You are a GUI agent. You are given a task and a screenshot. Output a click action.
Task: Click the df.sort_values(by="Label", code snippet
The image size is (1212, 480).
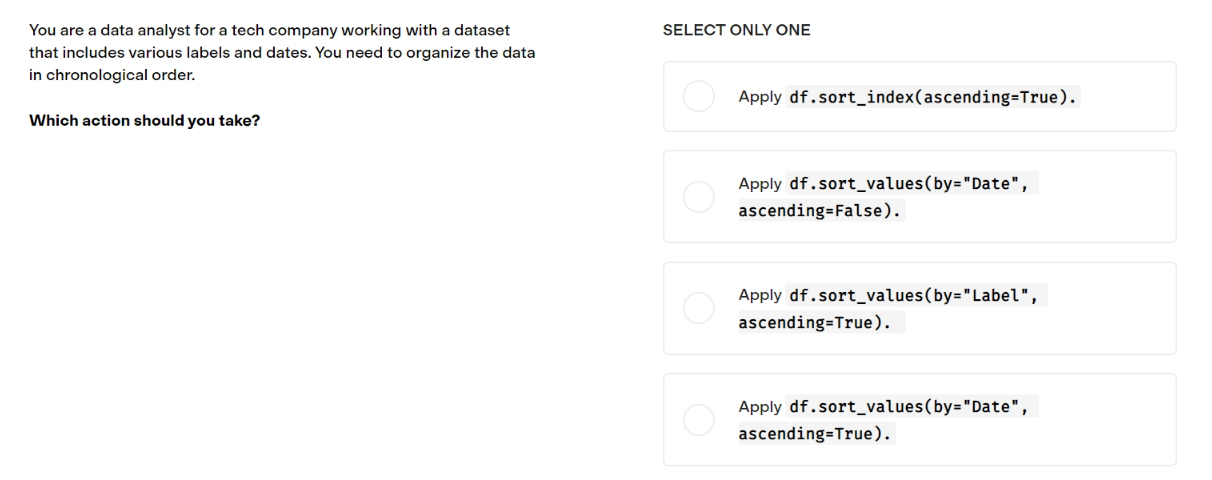[x=917, y=296]
